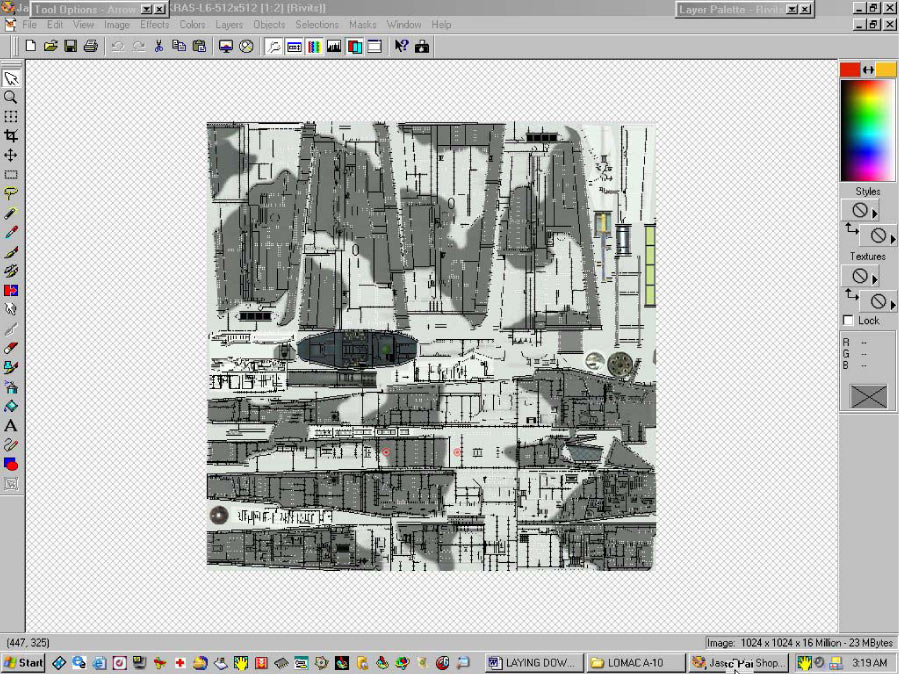The height and width of the screenshot is (674, 899).
Task: Click the New image icon
Action: [x=31, y=46]
